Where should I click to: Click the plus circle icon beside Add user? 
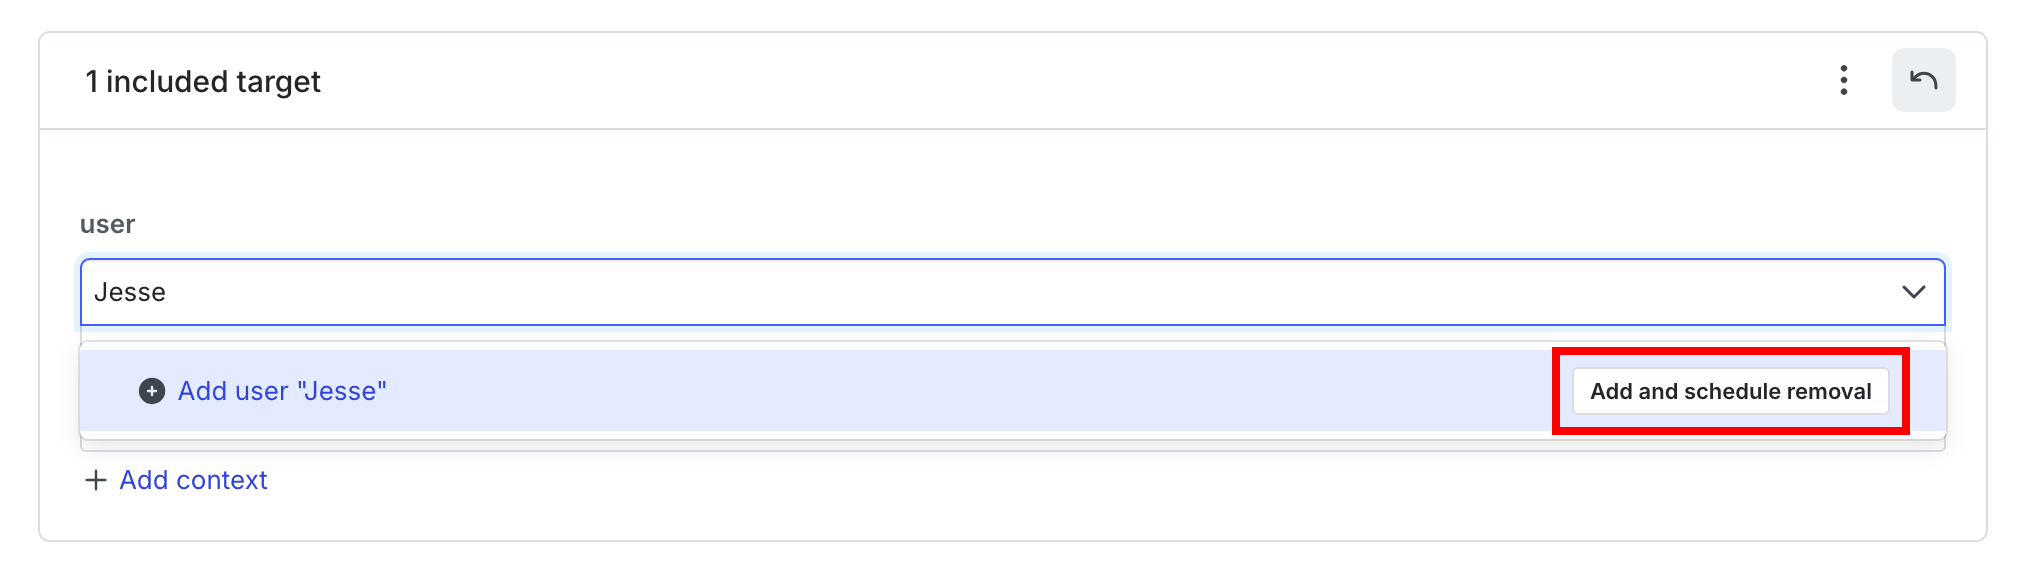pyautogui.click(x=152, y=391)
